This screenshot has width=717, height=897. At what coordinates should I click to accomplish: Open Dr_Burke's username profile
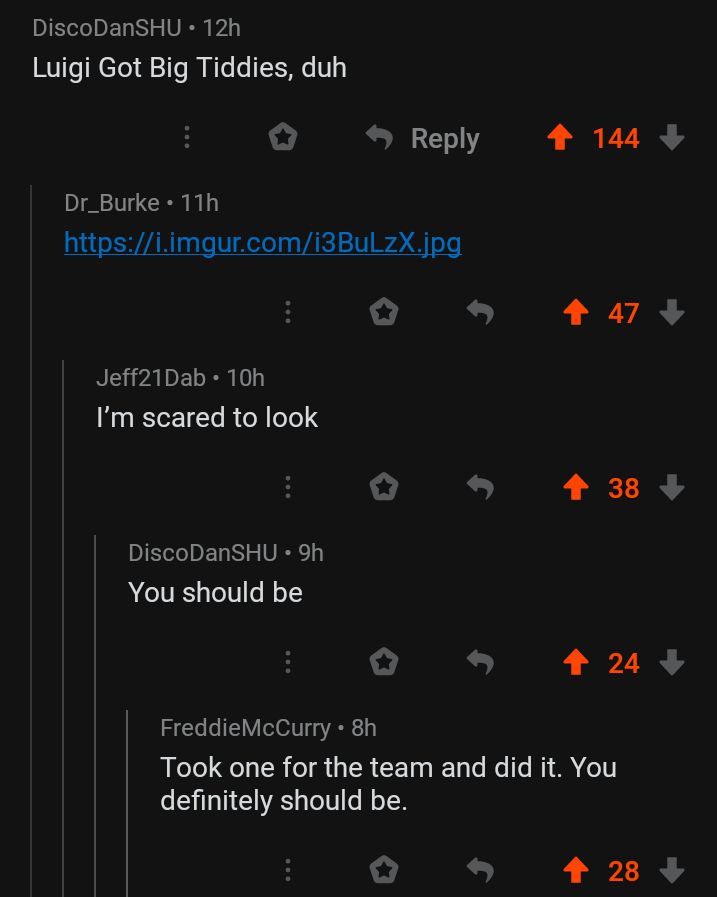click(x=112, y=204)
